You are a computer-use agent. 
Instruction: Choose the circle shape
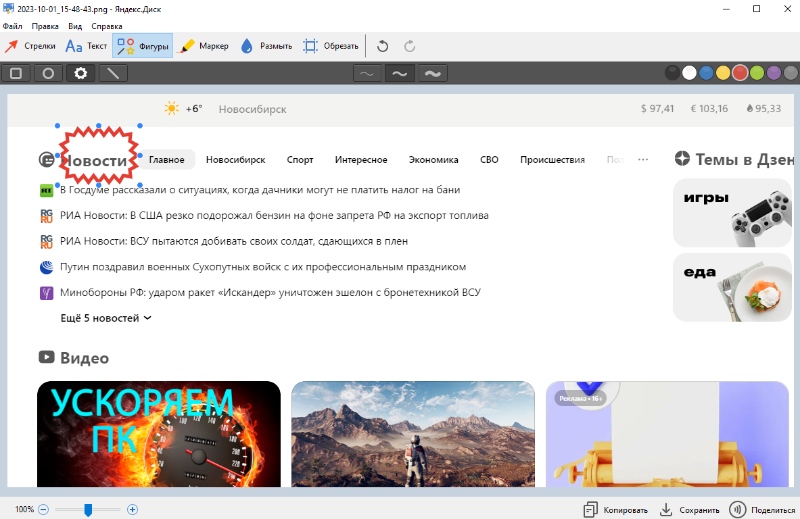point(48,73)
